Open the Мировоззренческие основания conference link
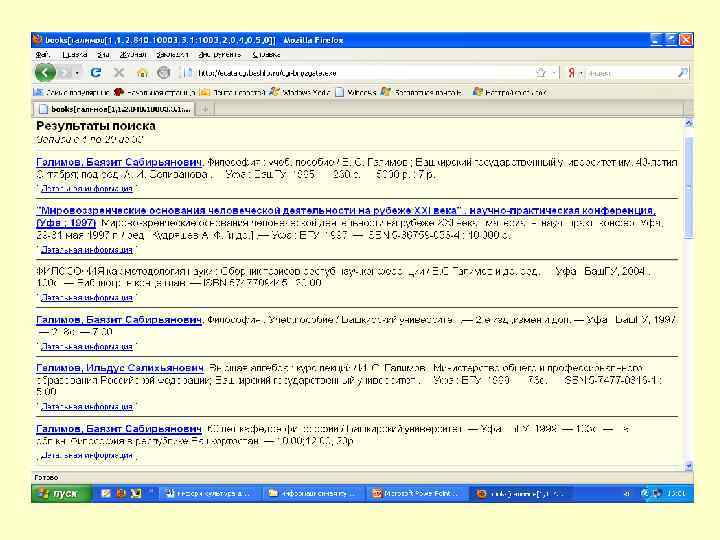 (346, 216)
